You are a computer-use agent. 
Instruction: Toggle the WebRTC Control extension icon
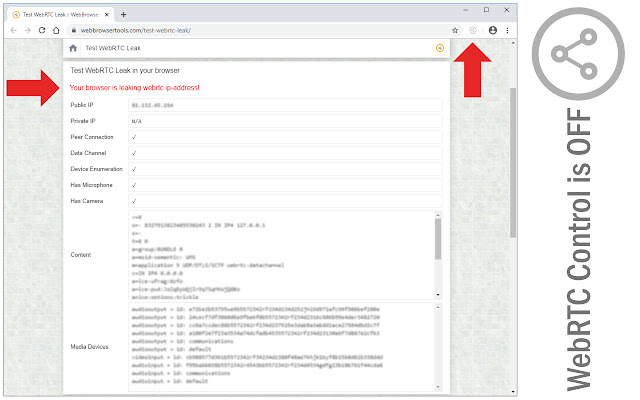point(473,30)
